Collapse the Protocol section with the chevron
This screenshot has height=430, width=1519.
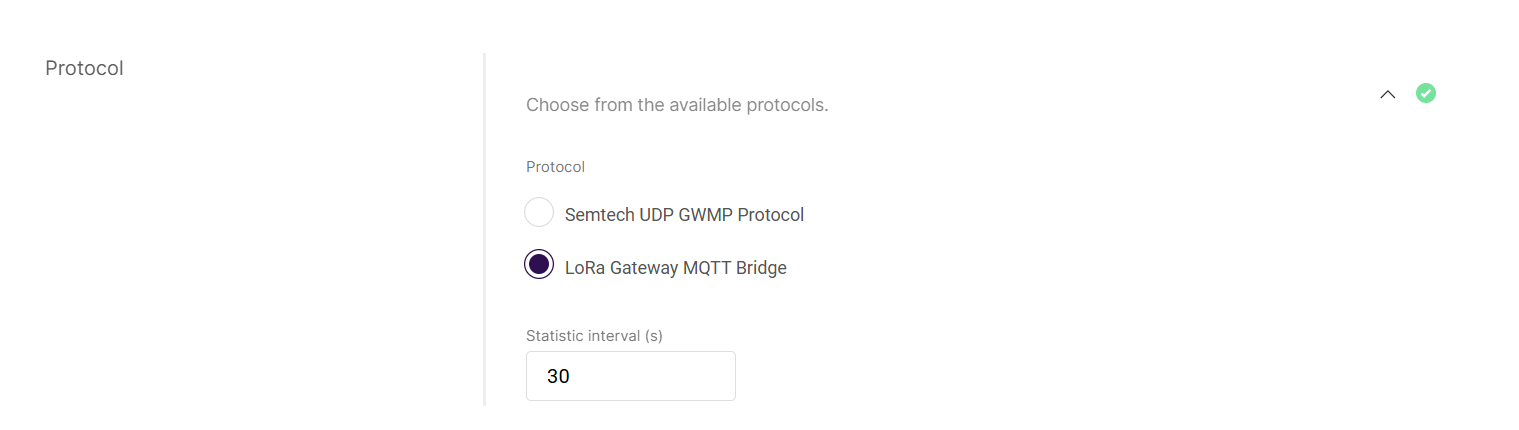click(x=1387, y=94)
